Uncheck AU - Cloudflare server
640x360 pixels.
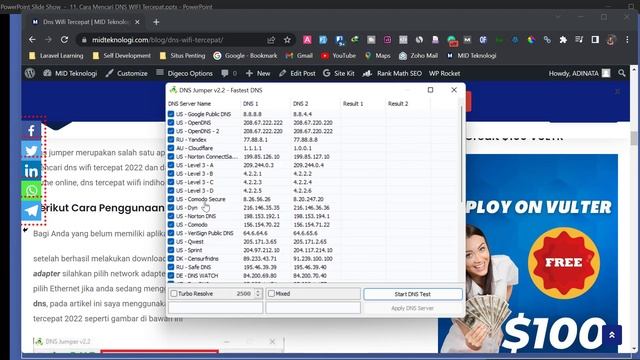(171, 148)
